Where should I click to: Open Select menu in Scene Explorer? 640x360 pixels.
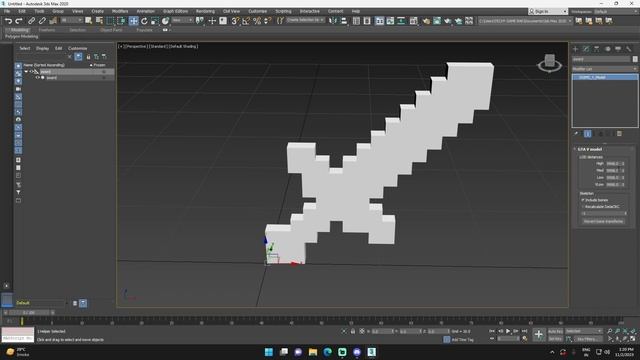tap(24, 48)
